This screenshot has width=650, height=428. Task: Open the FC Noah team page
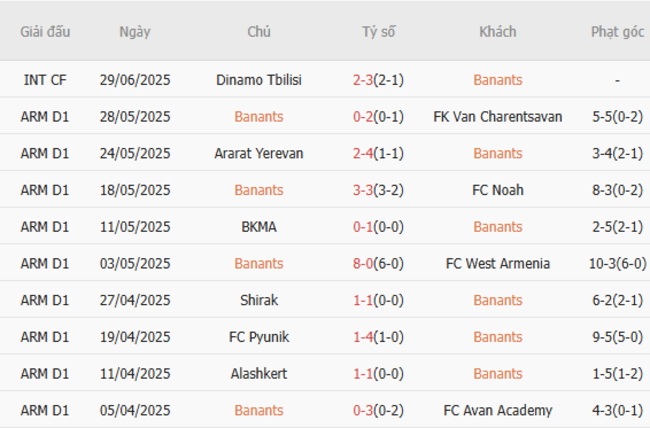[497, 190]
